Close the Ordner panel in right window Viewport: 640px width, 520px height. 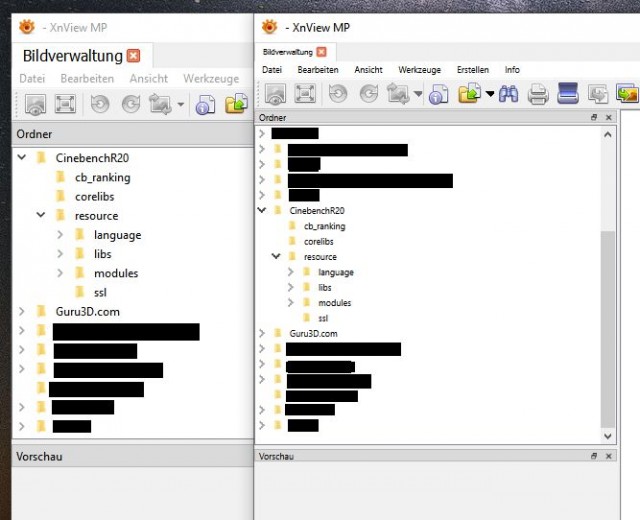coord(609,118)
